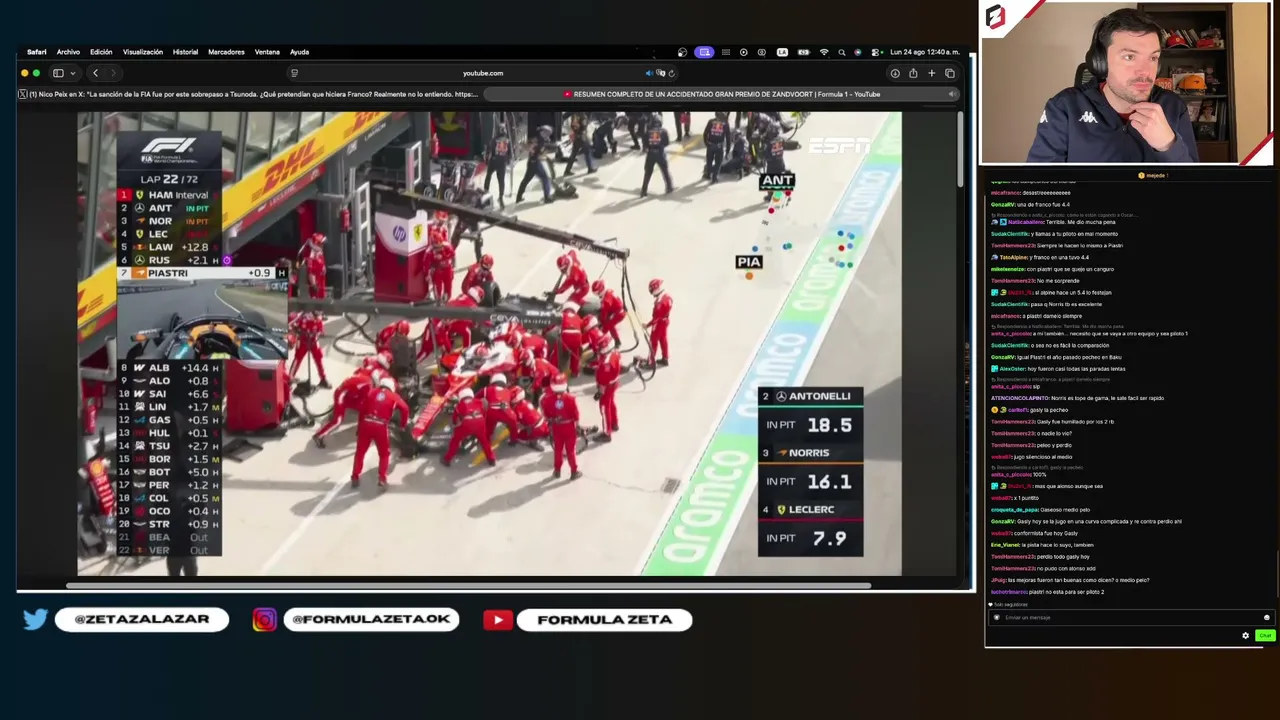Click the Formula Zeta logo by the webcam
Viewport: 1280px width, 720px height.
pyautogui.click(x=995, y=18)
